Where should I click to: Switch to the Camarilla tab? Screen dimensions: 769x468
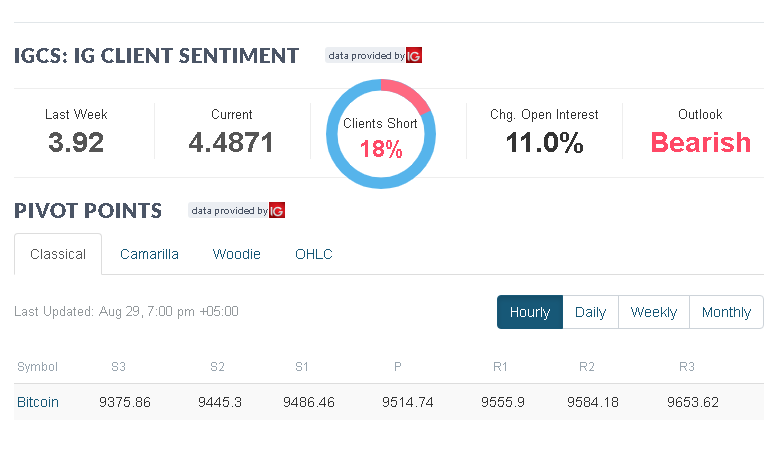(149, 254)
